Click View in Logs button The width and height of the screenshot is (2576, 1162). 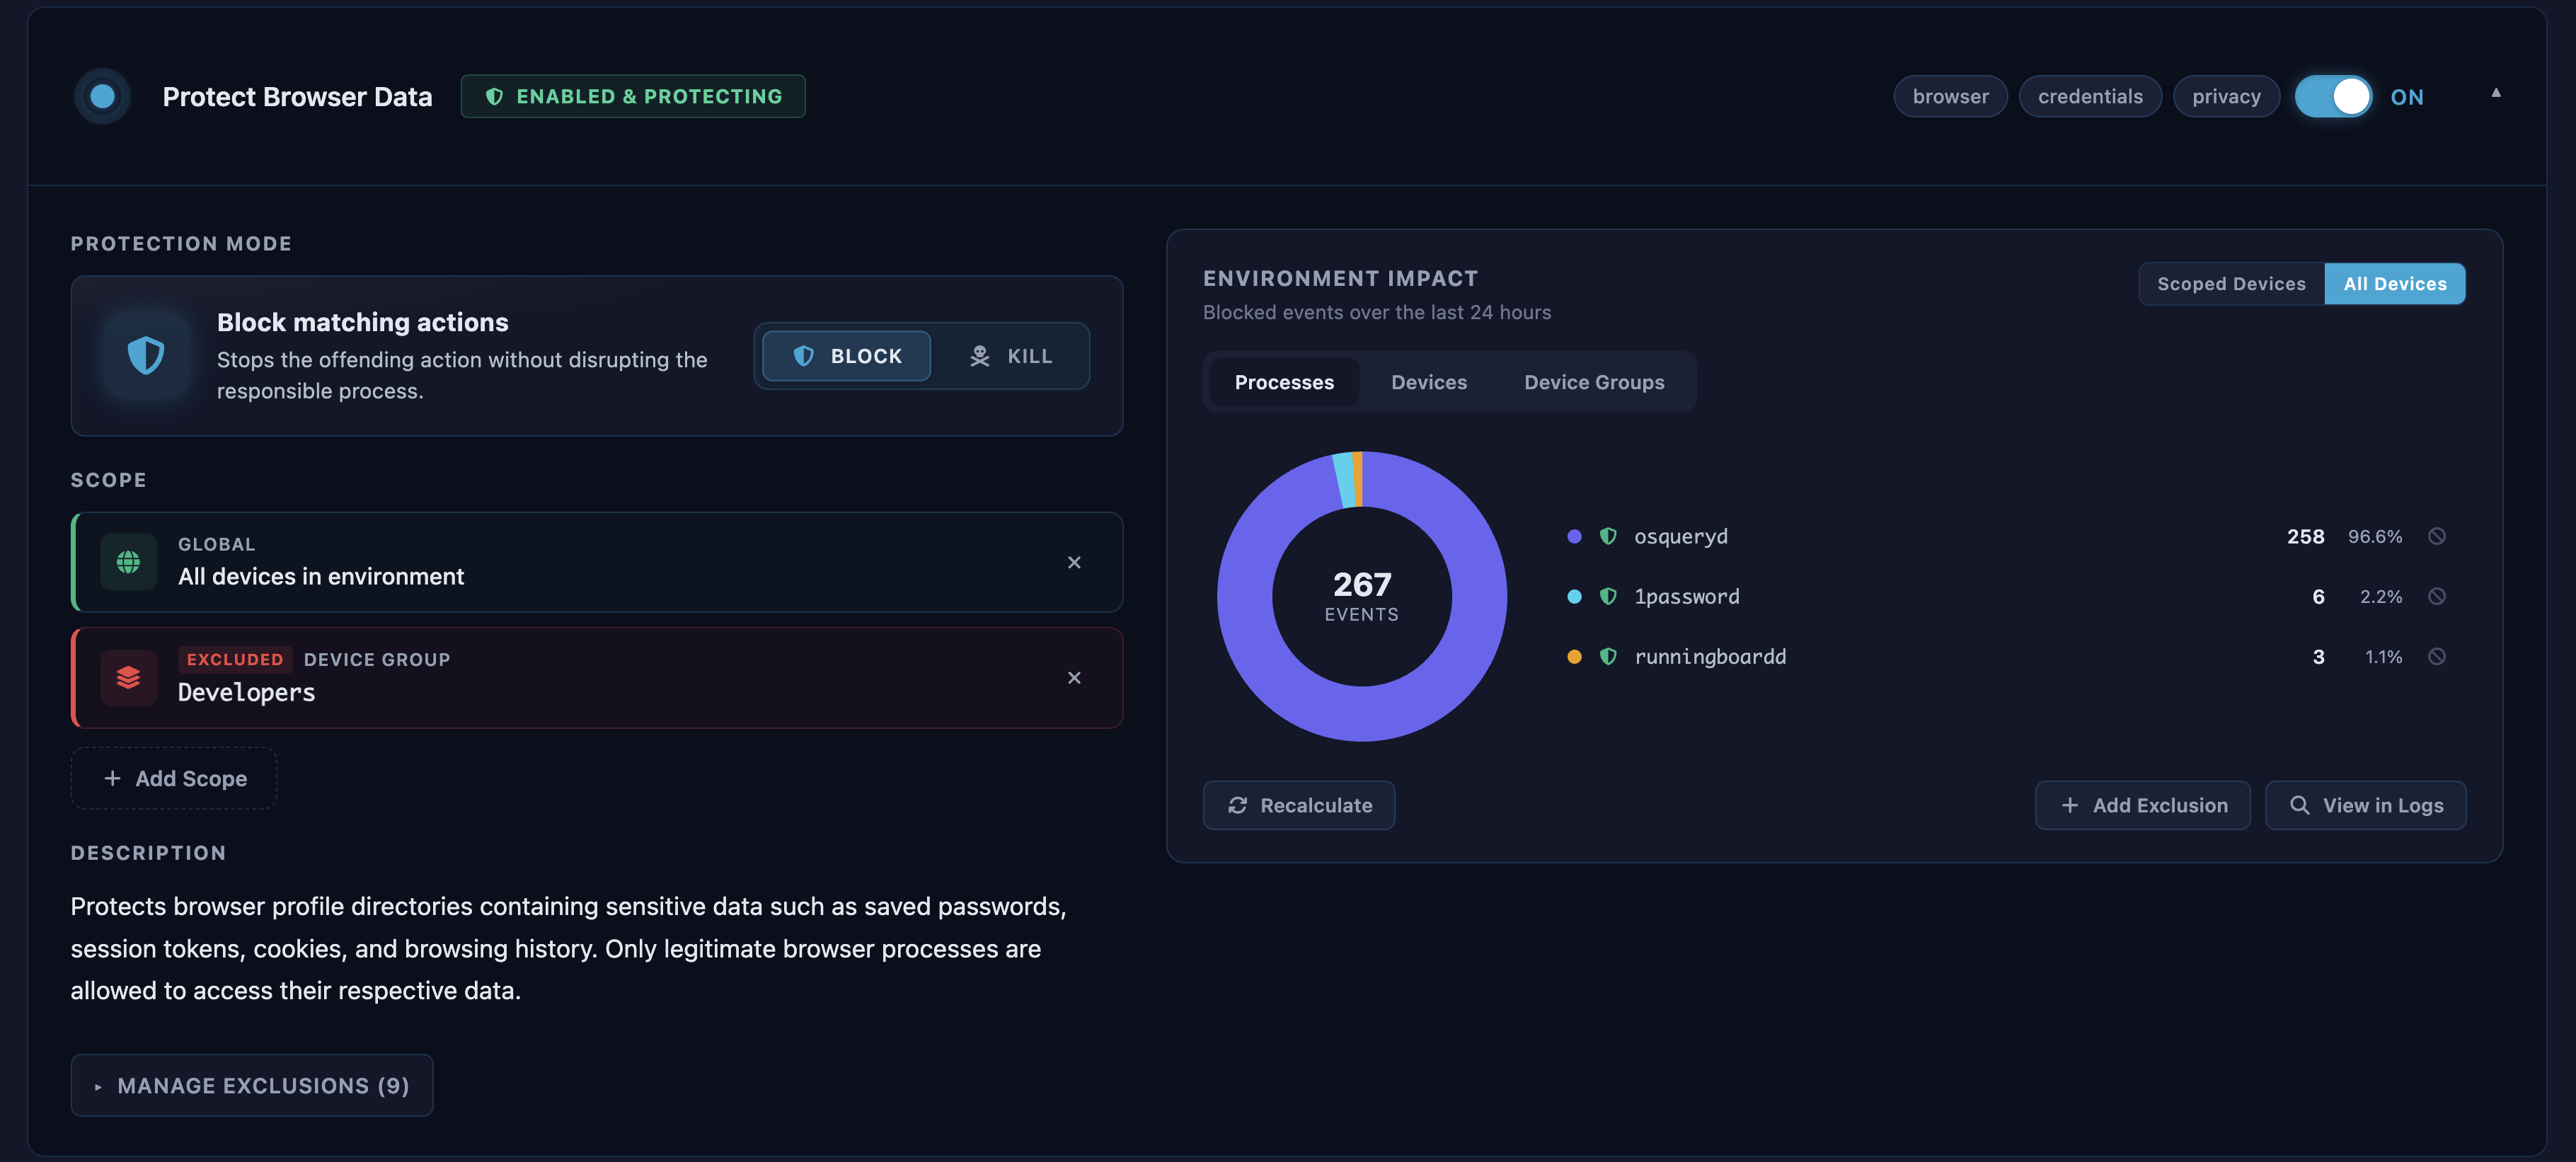point(2366,805)
